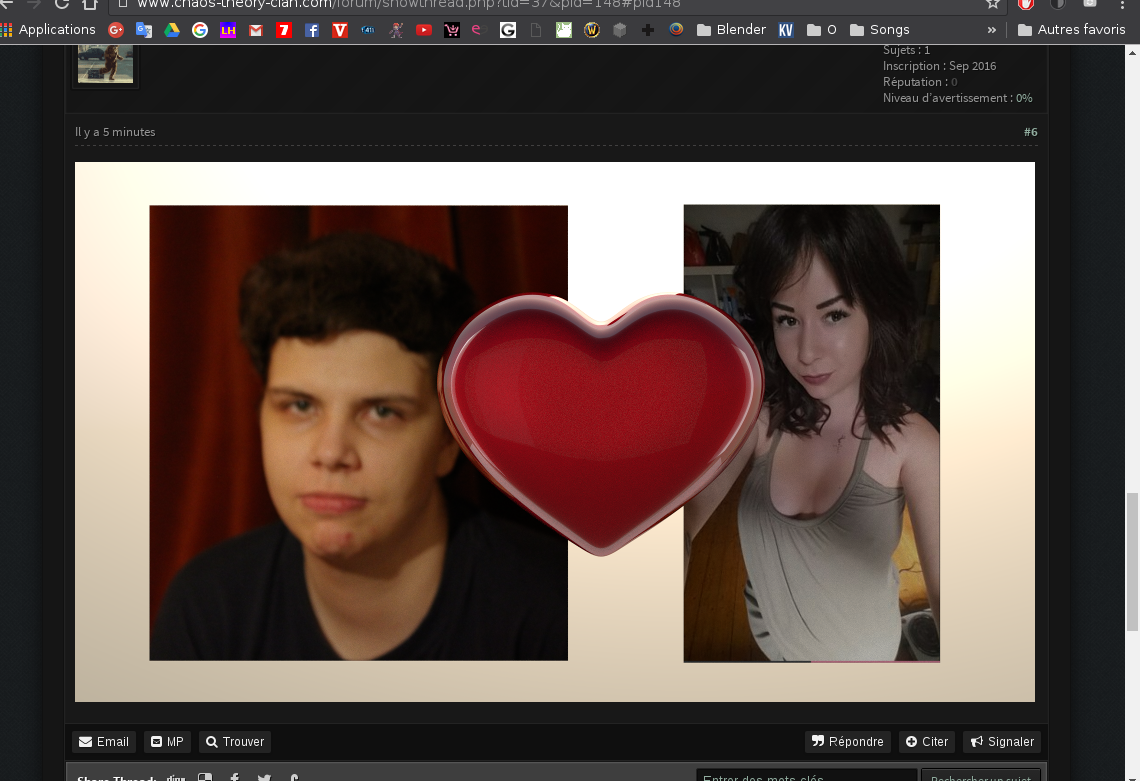Screen dimensions: 1140x781
Task: Open the black plus sign bookmark
Action: 648,30
